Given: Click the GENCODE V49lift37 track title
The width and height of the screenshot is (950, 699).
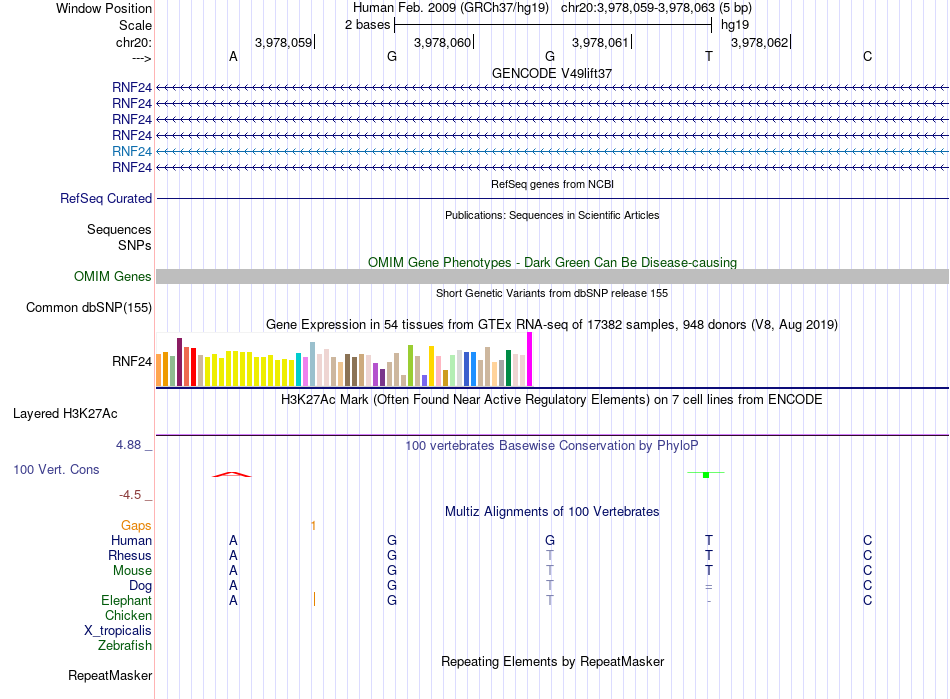Looking at the screenshot, I should pos(552,73).
